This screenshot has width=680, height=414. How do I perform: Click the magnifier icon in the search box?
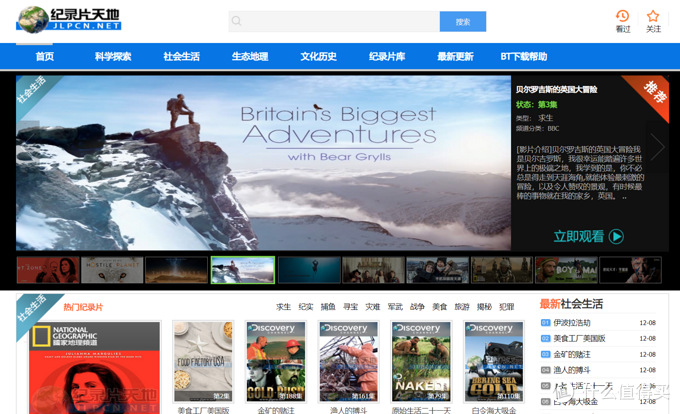click(x=236, y=21)
